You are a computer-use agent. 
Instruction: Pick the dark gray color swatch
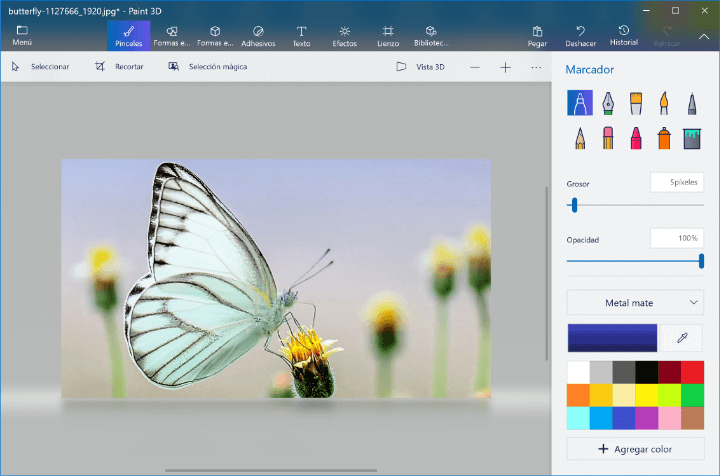624,372
